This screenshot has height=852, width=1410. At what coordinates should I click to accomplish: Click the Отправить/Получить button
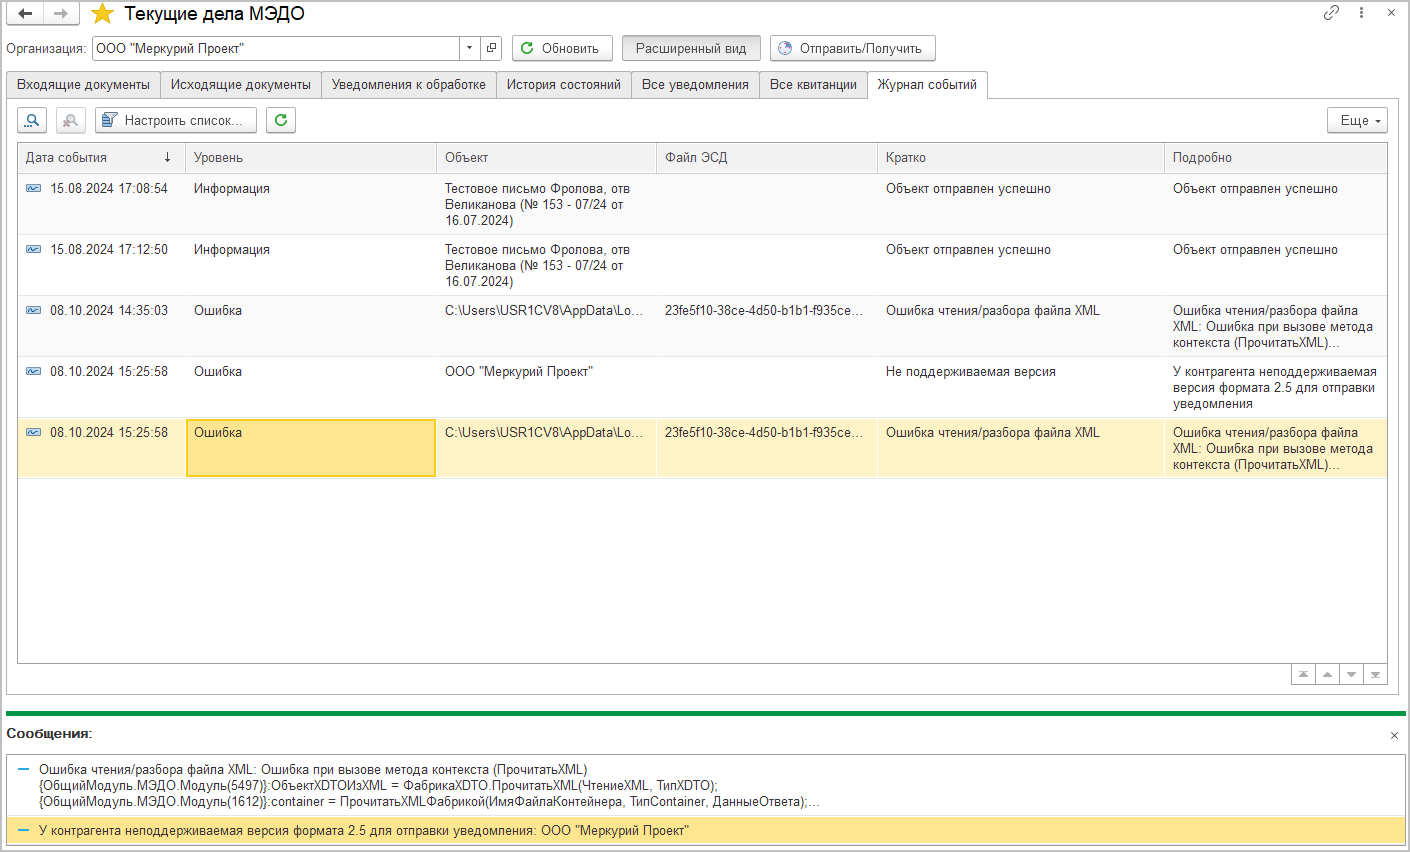pos(852,48)
